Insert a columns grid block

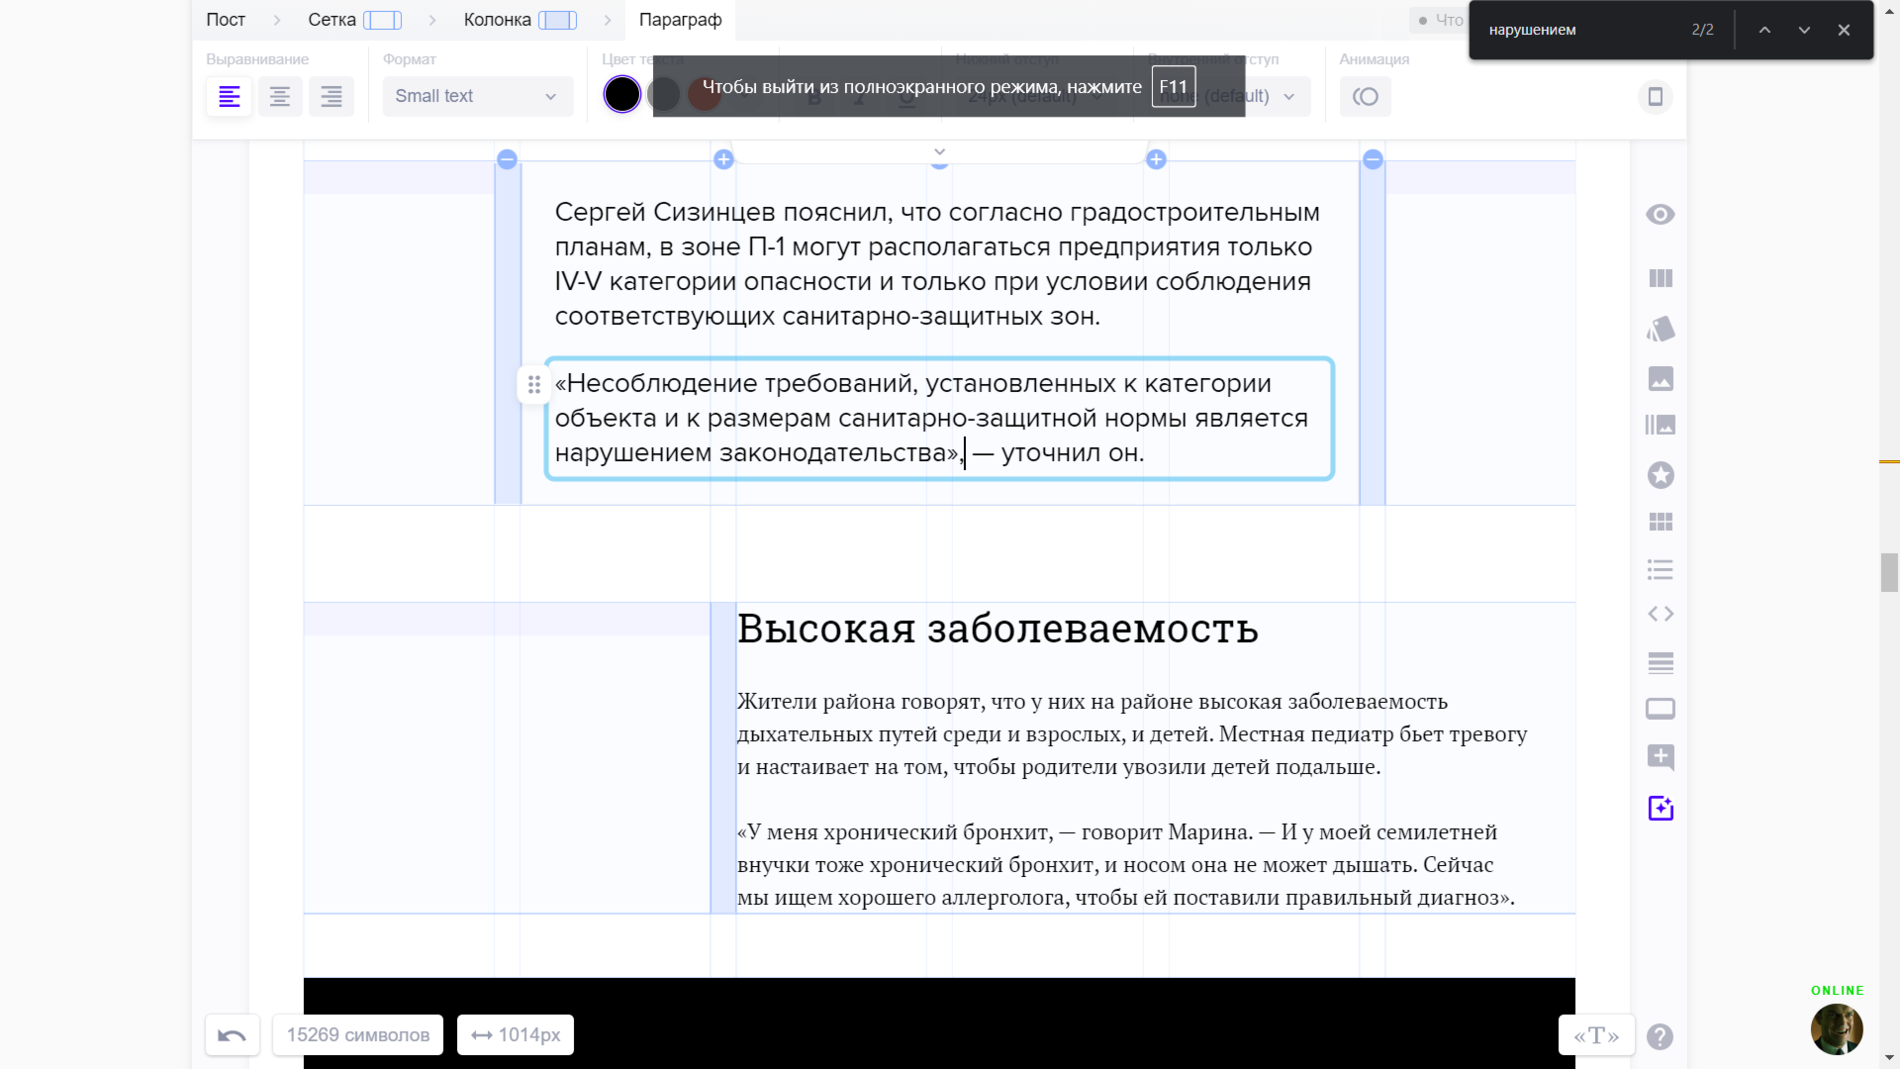tap(1660, 278)
